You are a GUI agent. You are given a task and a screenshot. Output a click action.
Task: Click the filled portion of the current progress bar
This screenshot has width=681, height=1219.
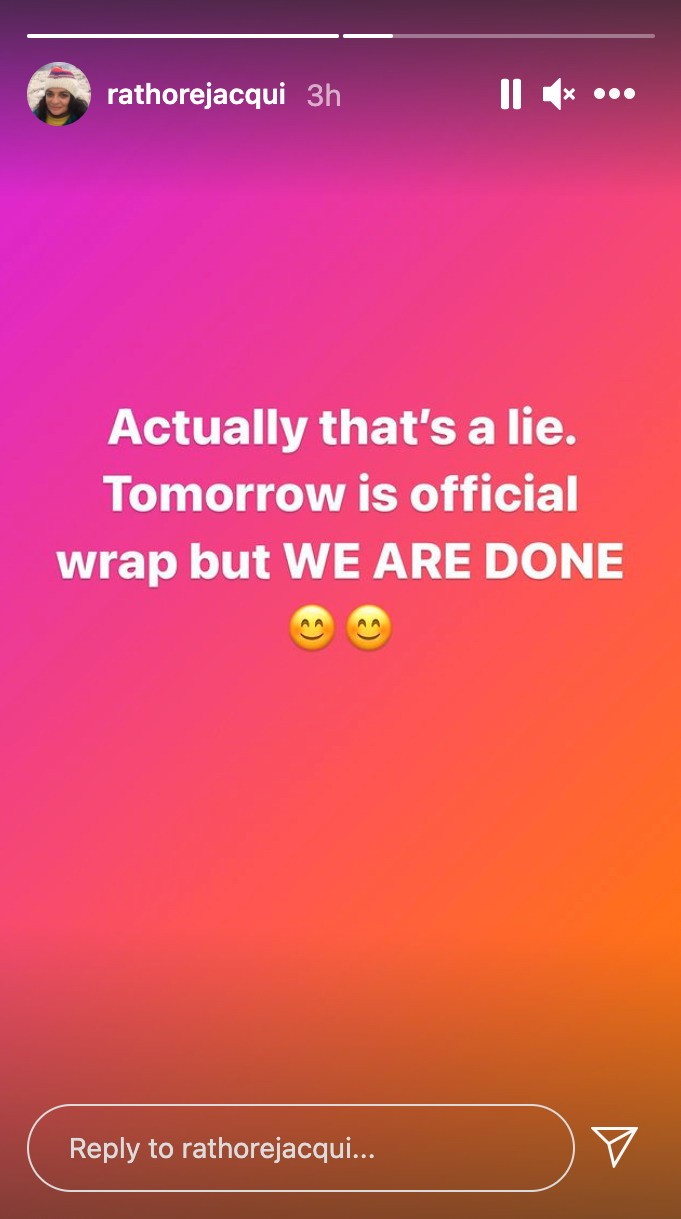[x=368, y=36]
